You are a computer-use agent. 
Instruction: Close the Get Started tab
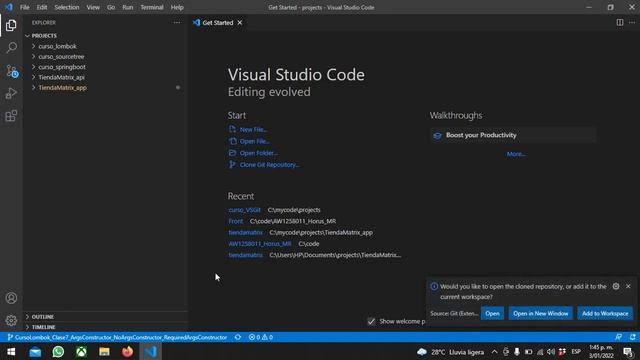[x=240, y=23]
